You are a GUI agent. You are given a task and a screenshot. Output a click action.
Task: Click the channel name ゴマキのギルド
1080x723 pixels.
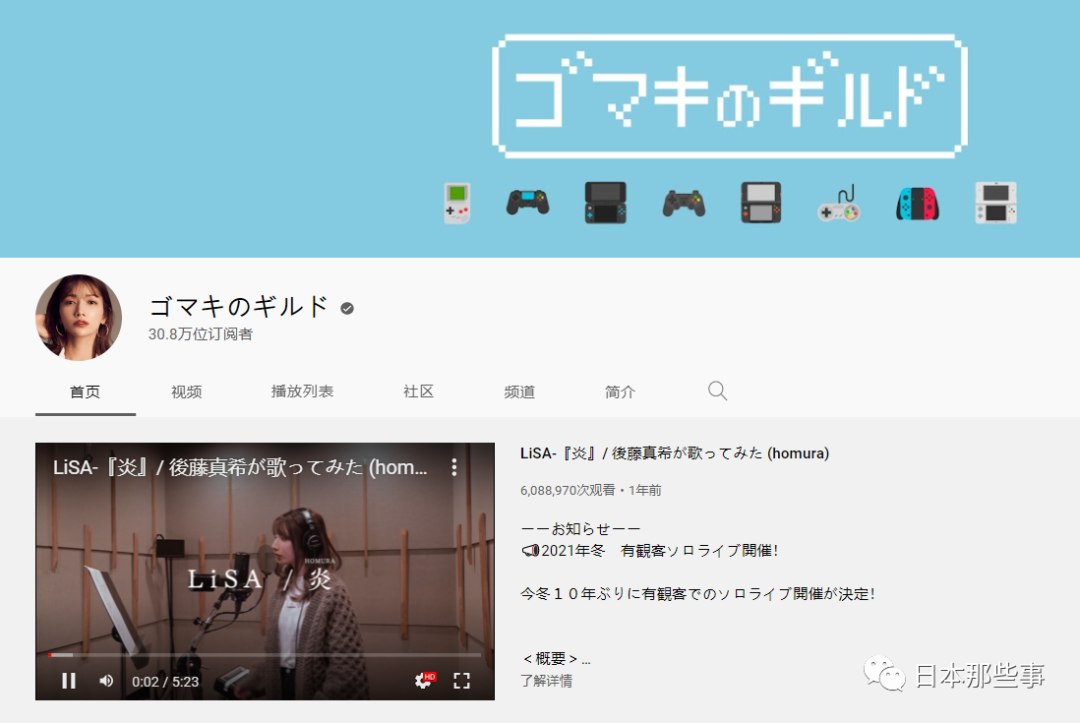click(238, 306)
